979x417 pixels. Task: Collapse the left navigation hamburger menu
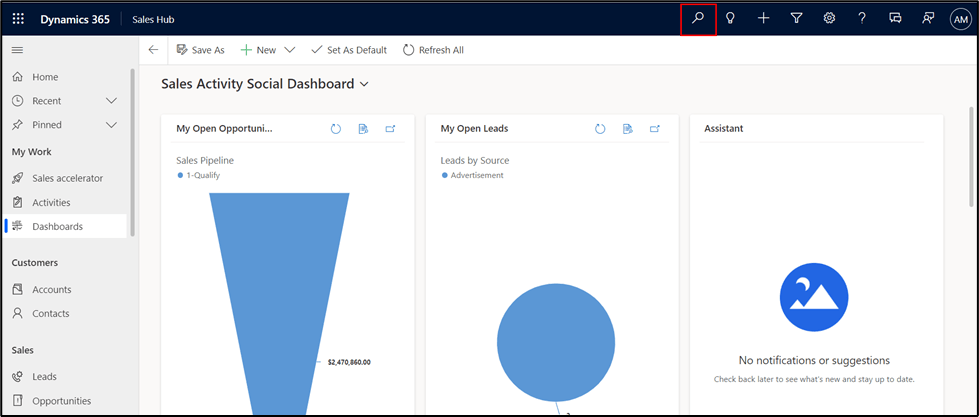pyautogui.click(x=17, y=50)
